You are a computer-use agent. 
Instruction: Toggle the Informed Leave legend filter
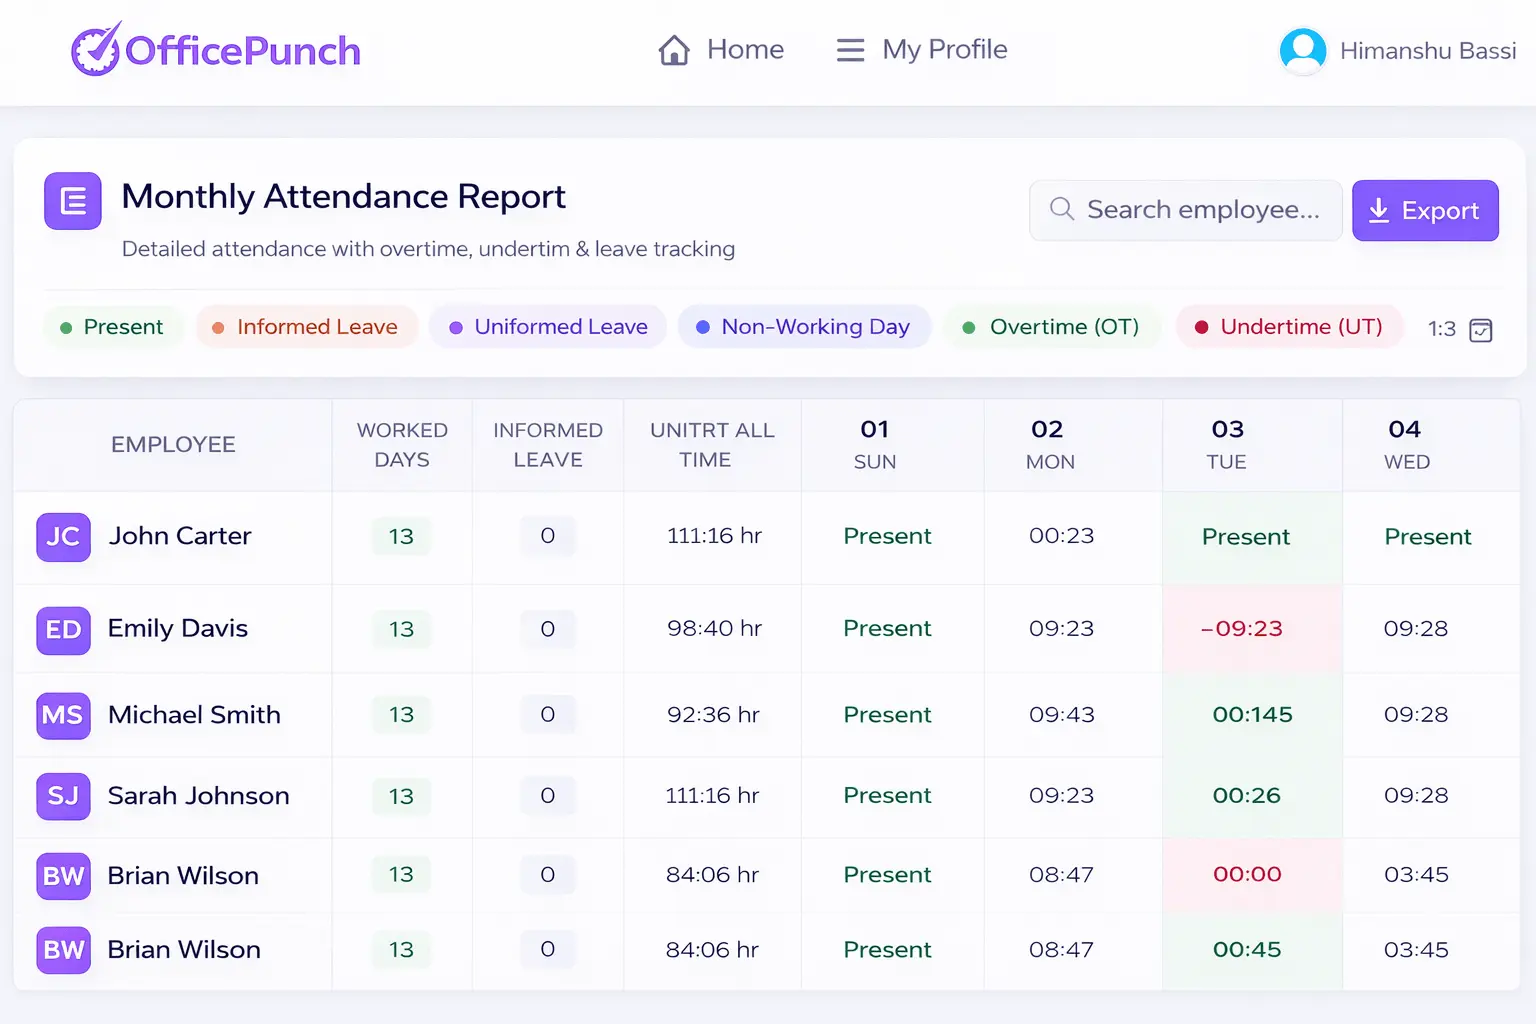(x=306, y=327)
